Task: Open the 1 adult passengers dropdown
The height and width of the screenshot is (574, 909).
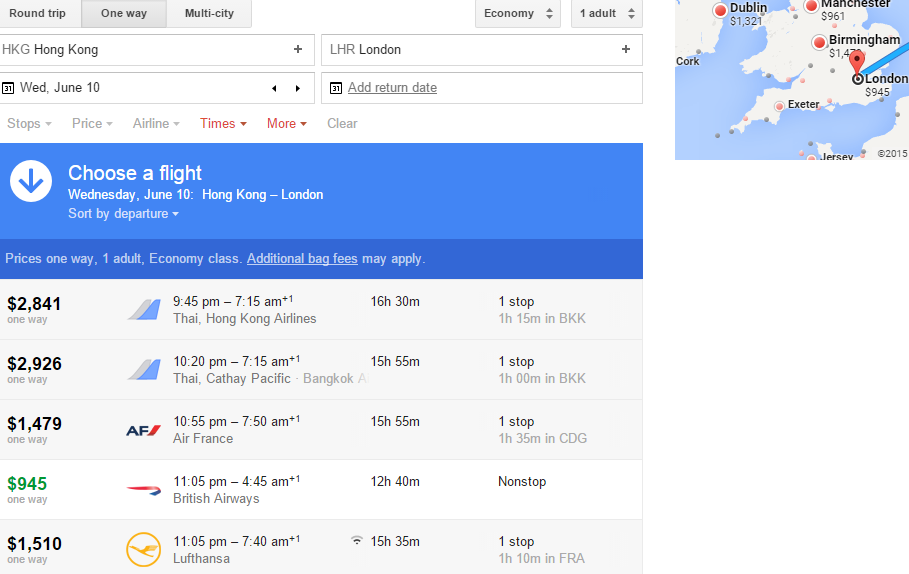Action: coord(607,13)
